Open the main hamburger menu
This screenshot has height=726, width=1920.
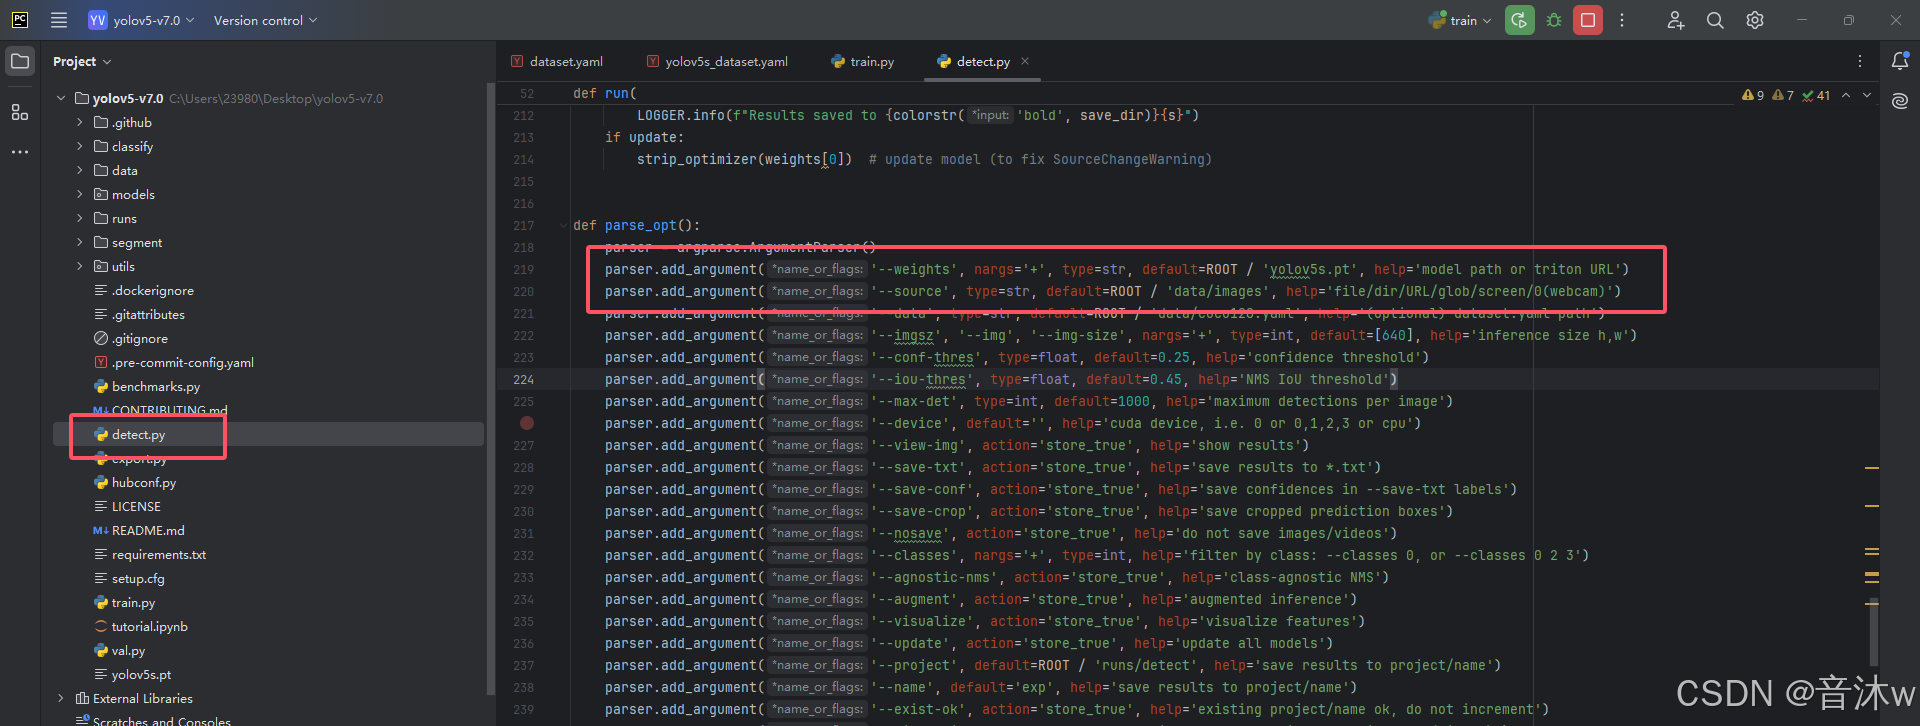click(59, 20)
